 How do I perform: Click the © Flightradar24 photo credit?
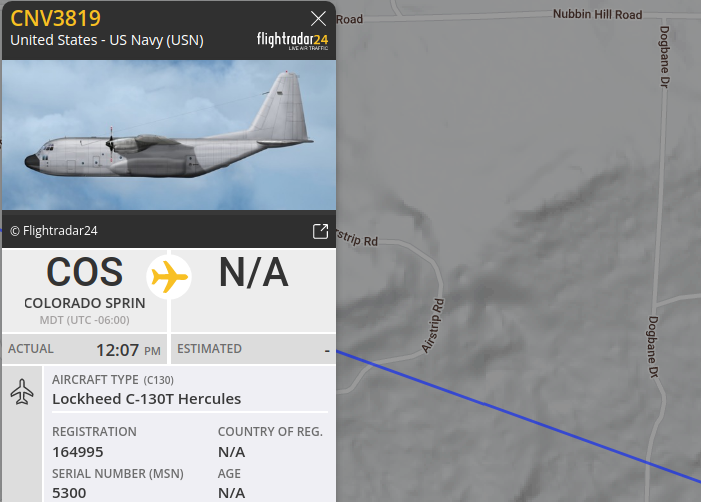click(54, 231)
